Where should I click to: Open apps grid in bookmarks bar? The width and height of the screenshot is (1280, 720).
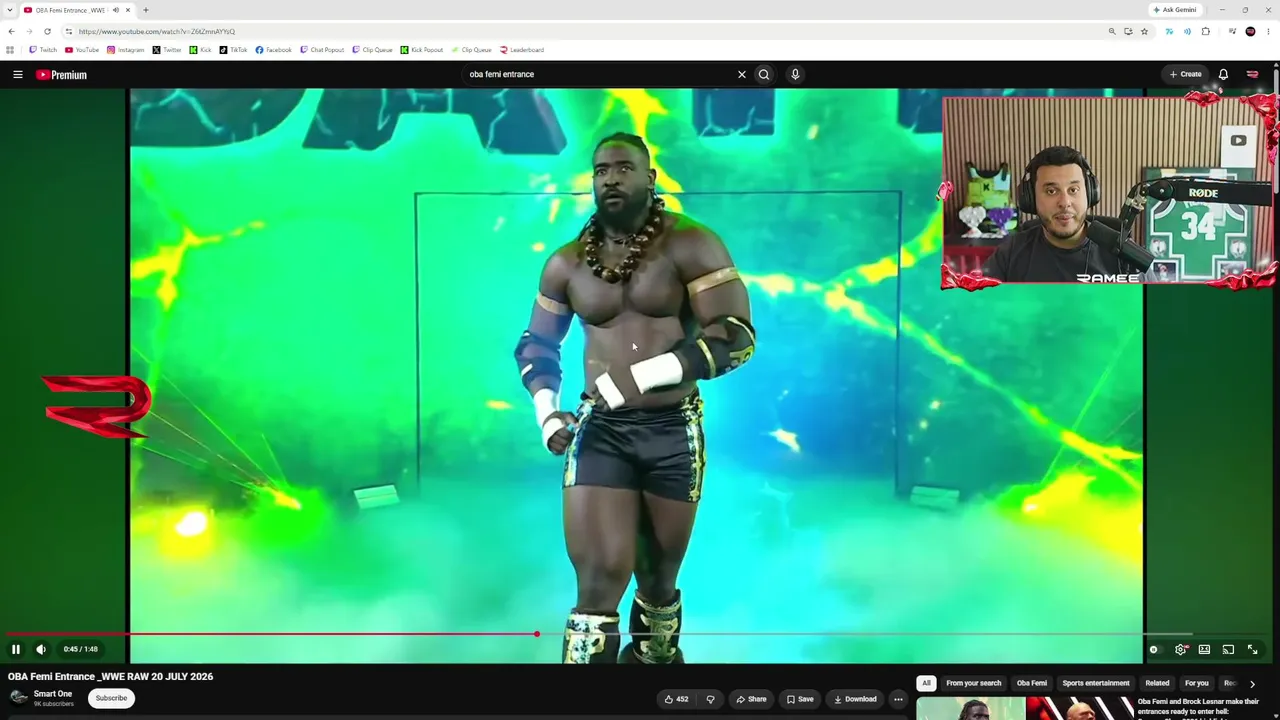pyautogui.click(x=10, y=50)
